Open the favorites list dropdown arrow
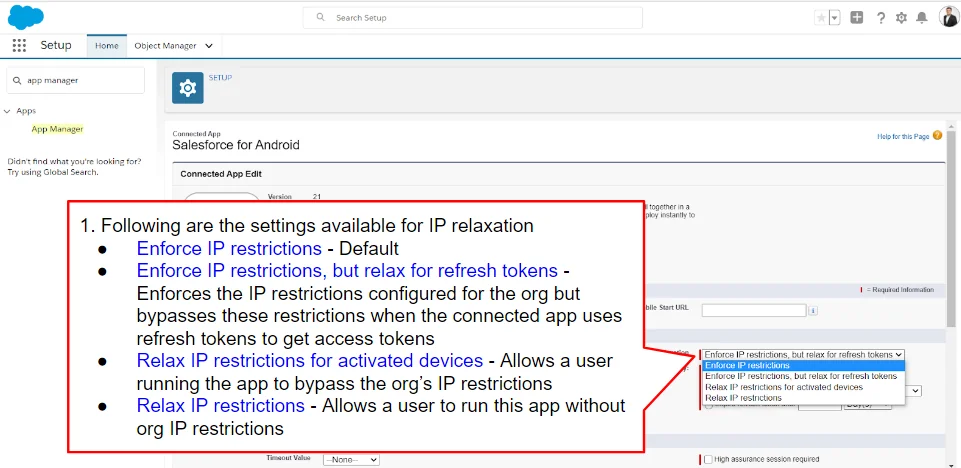This screenshot has width=961, height=468. (835, 18)
